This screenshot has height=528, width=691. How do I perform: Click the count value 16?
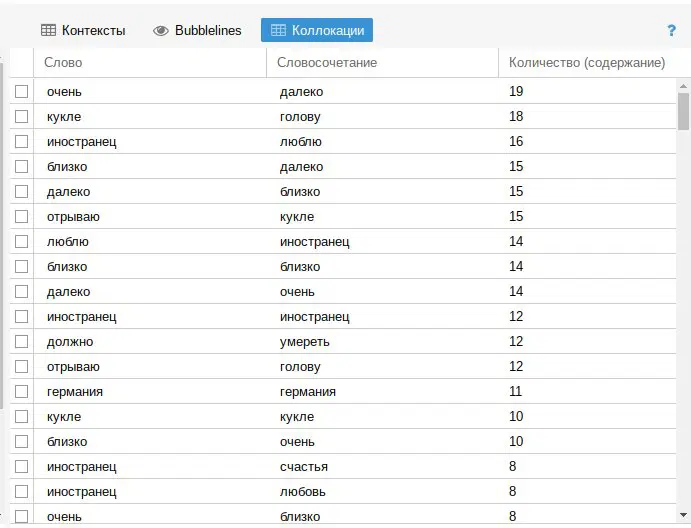tap(516, 141)
